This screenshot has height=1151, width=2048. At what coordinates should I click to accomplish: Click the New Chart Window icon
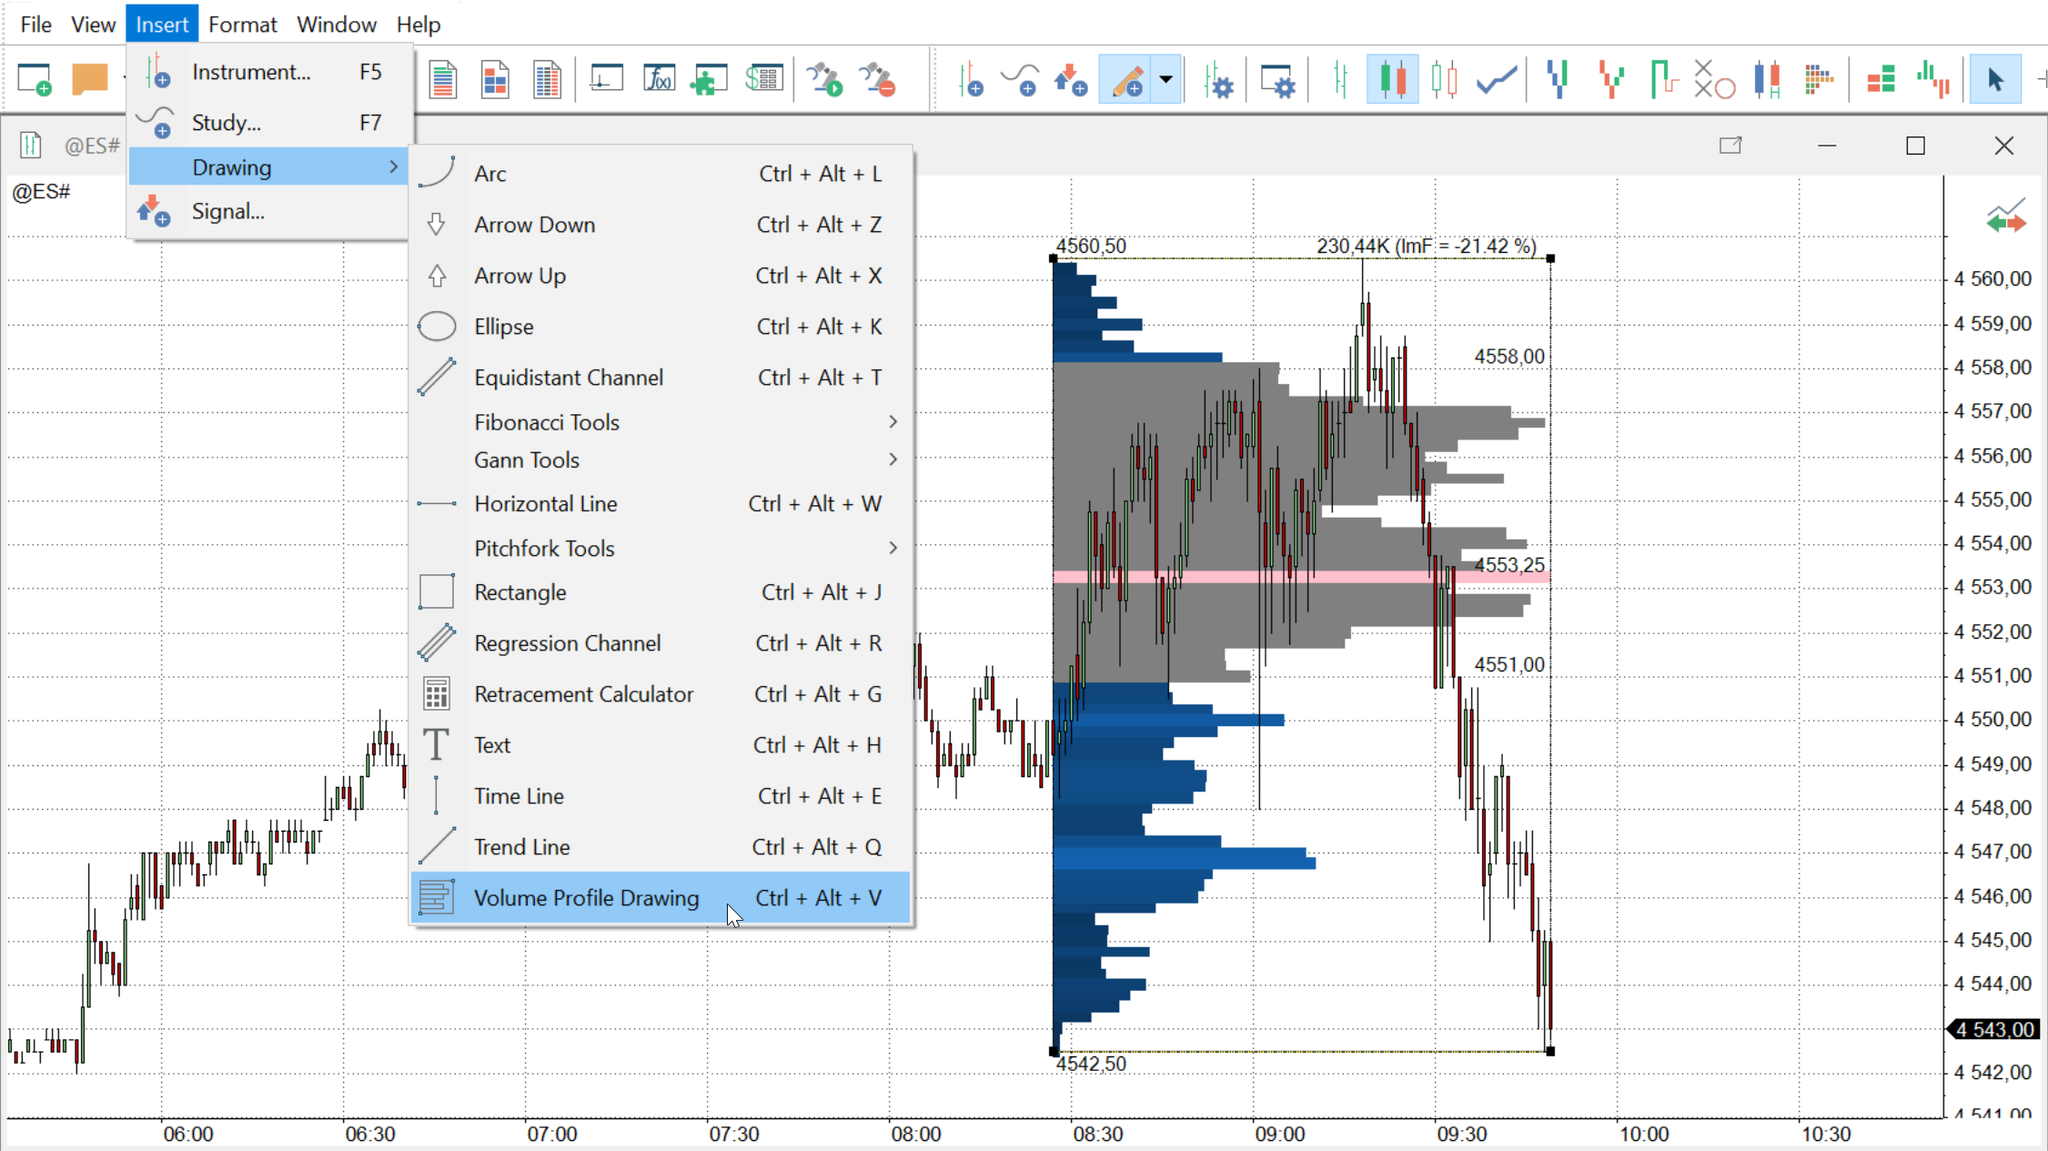click(x=606, y=78)
